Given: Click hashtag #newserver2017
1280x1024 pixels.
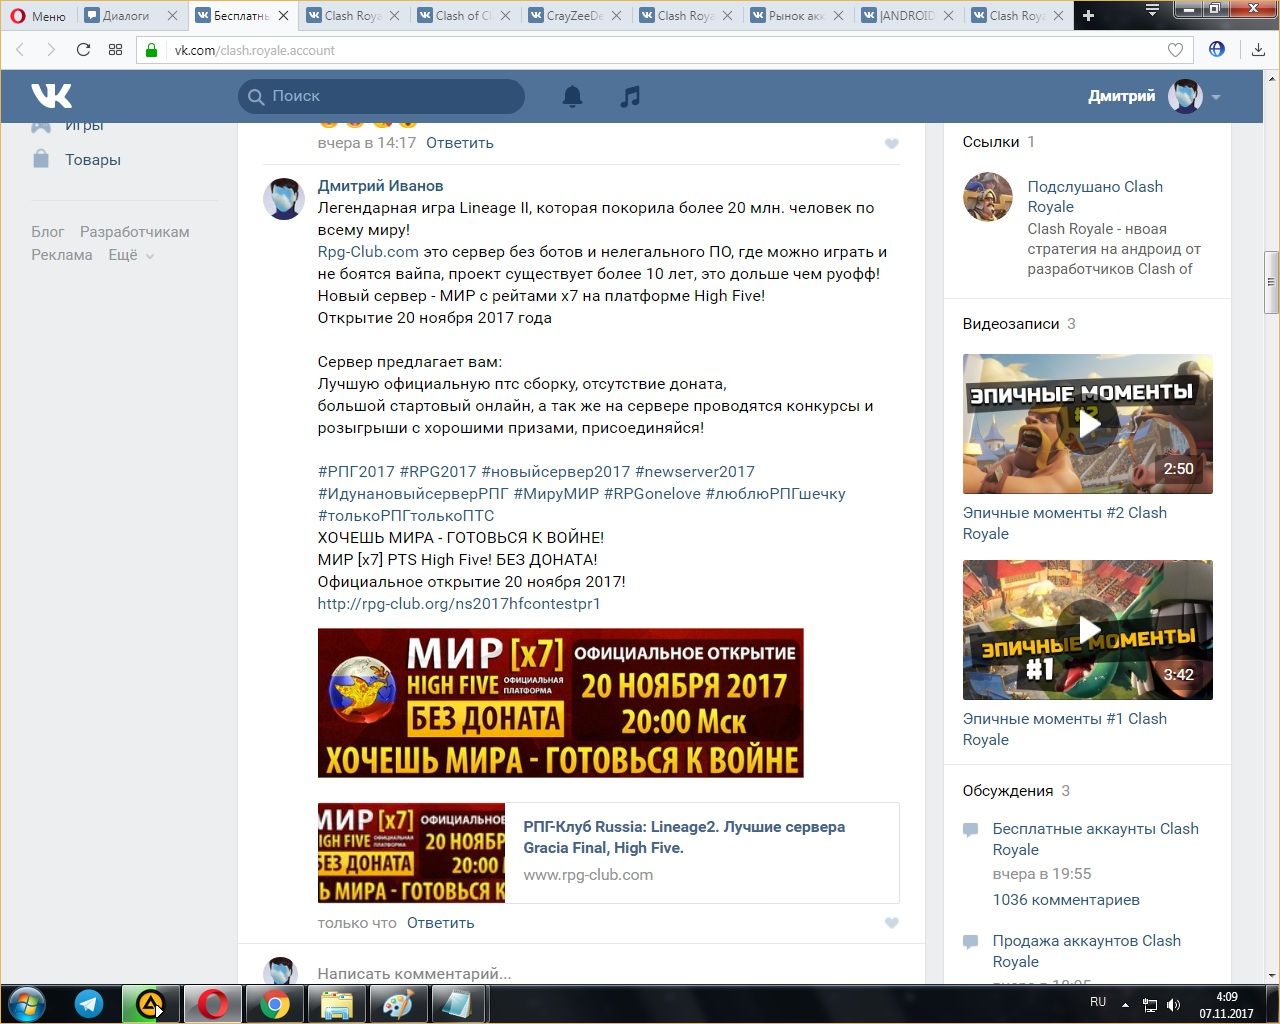Looking at the screenshot, I should 695,472.
